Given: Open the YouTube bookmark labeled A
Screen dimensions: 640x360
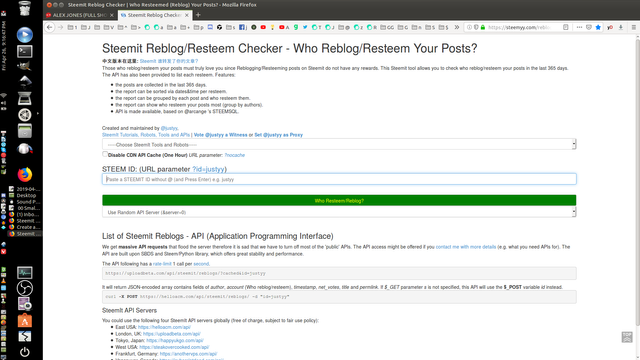Looking at the screenshot, I should pos(284,27).
